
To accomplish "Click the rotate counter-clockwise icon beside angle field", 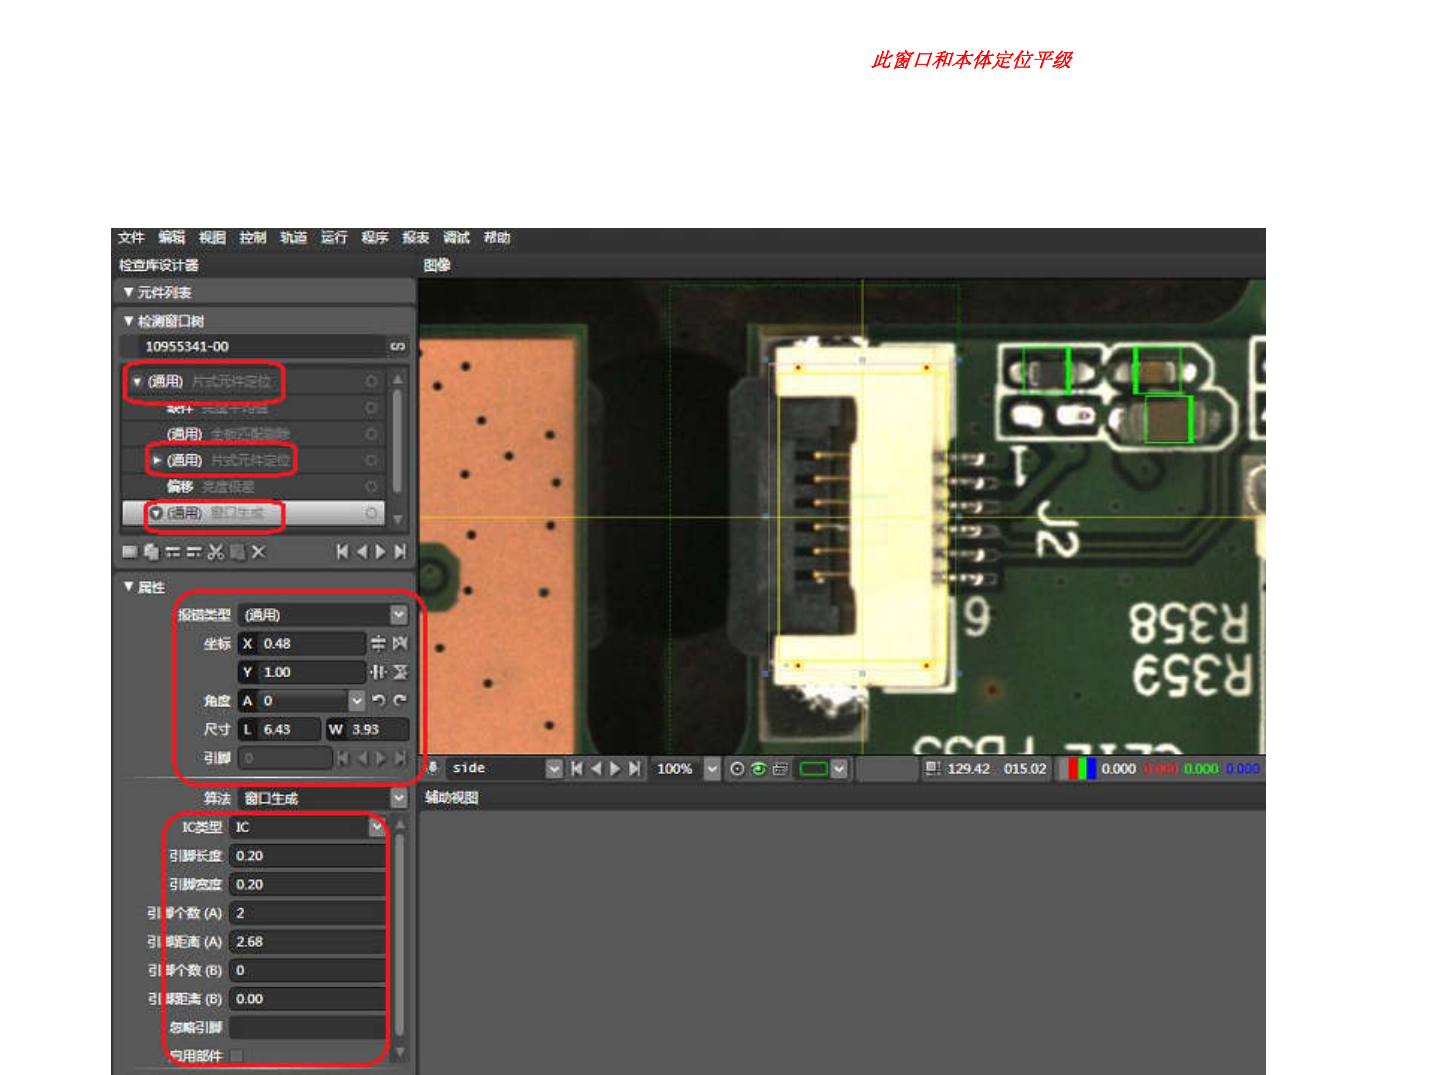I will click(378, 701).
